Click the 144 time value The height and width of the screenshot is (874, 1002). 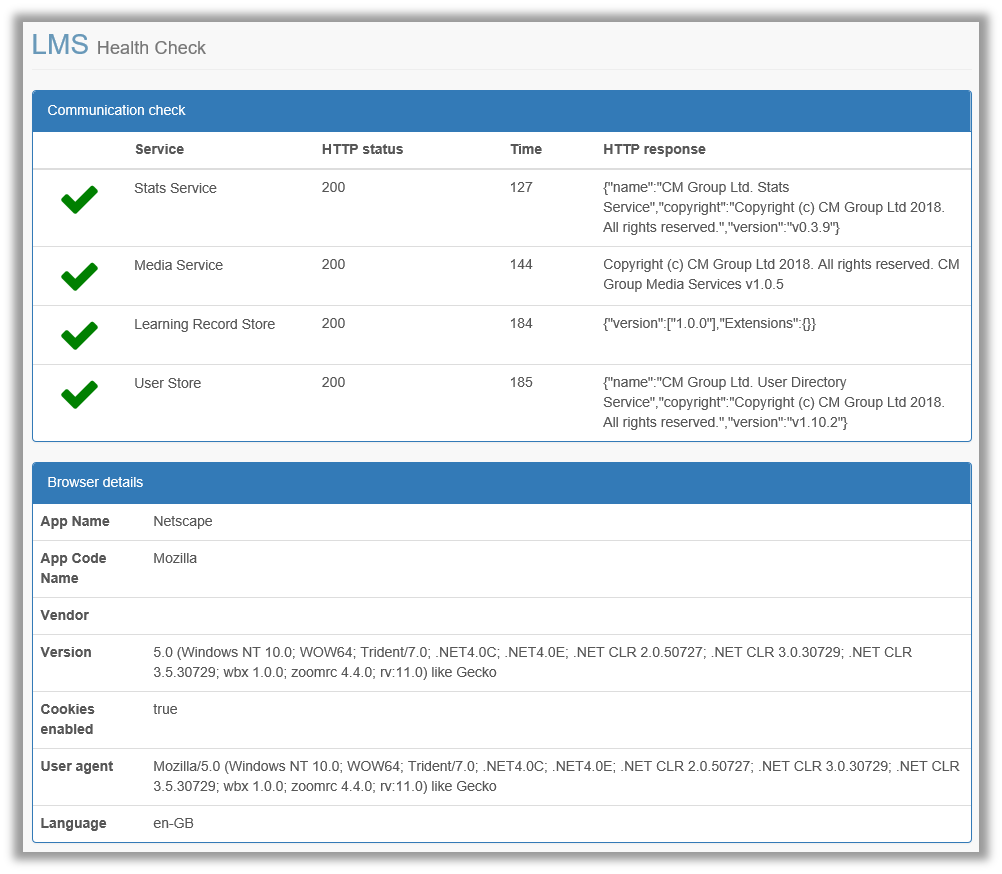[x=521, y=264]
